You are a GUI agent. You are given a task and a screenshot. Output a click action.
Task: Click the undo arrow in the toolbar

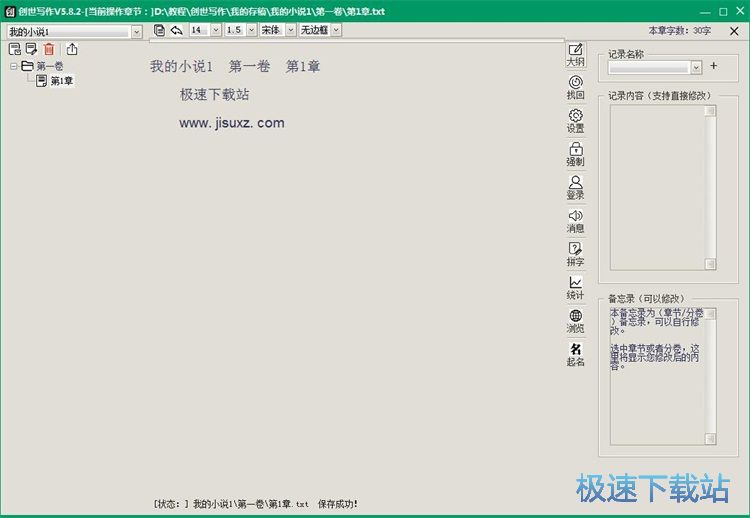(176, 30)
